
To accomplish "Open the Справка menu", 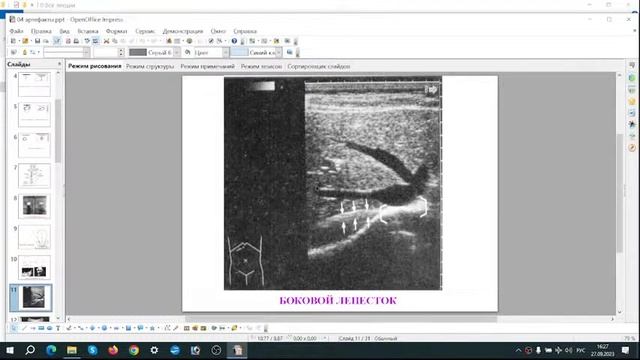I will (x=245, y=31).
